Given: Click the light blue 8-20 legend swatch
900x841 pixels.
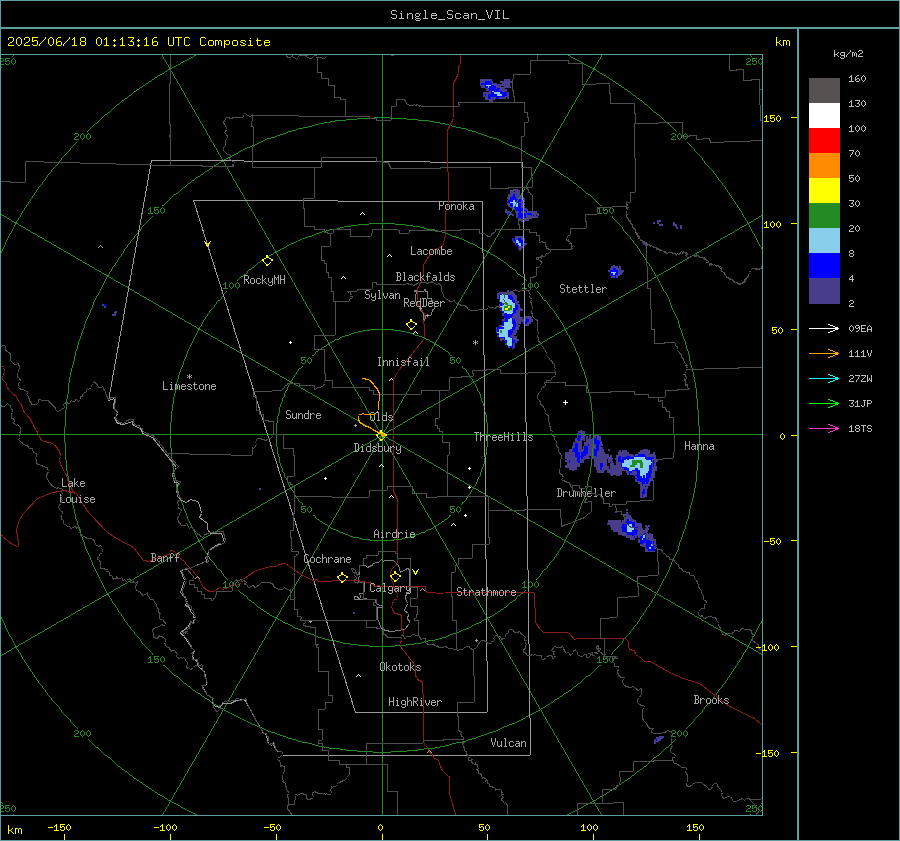Looking at the screenshot, I should [824, 241].
